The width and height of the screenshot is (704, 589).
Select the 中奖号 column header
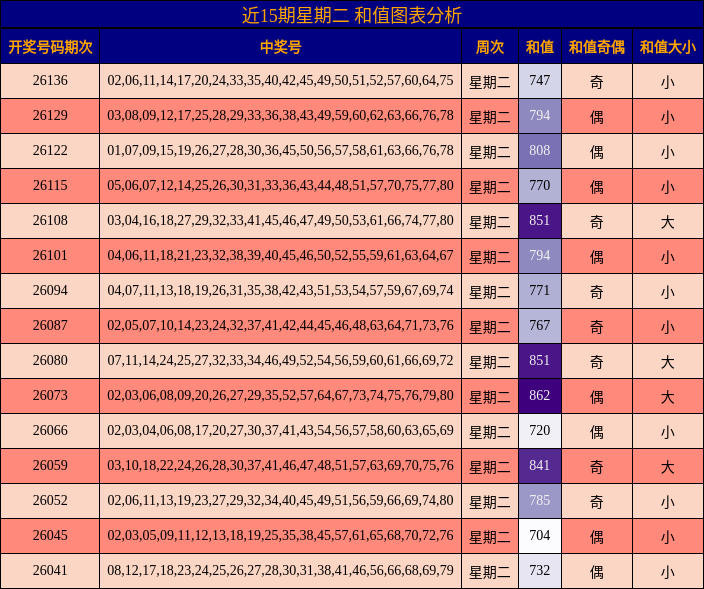pos(281,47)
